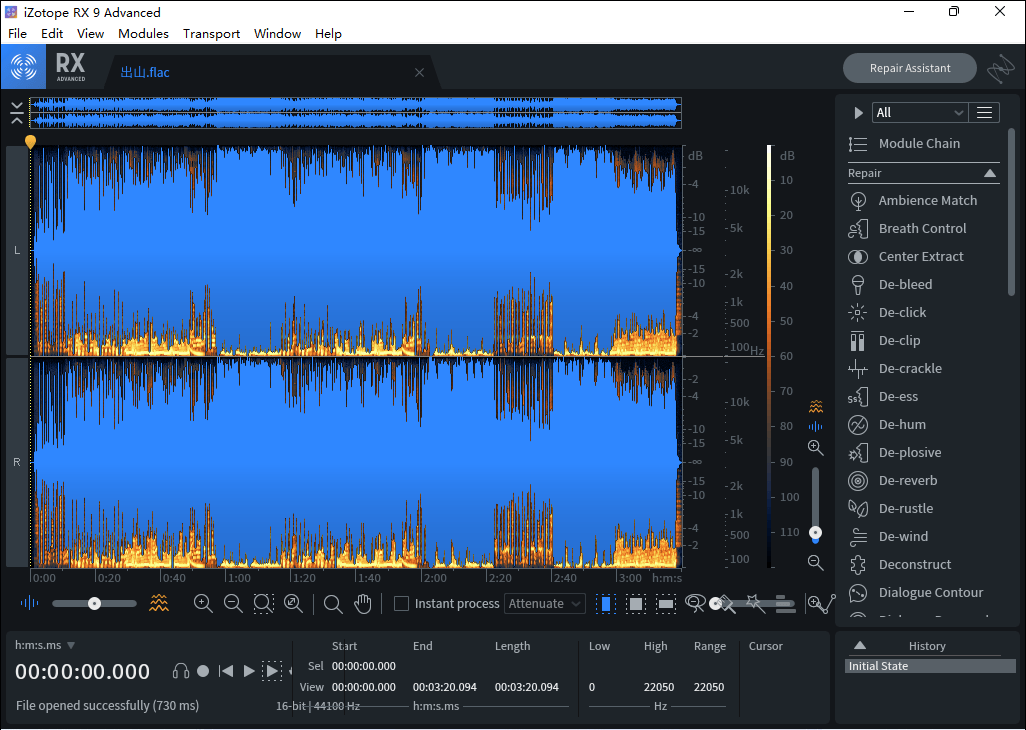The width and height of the screenshot is (1026, 730).
Task: Open the Attenuate mode dropdown
Action: (x=545, y=603)
